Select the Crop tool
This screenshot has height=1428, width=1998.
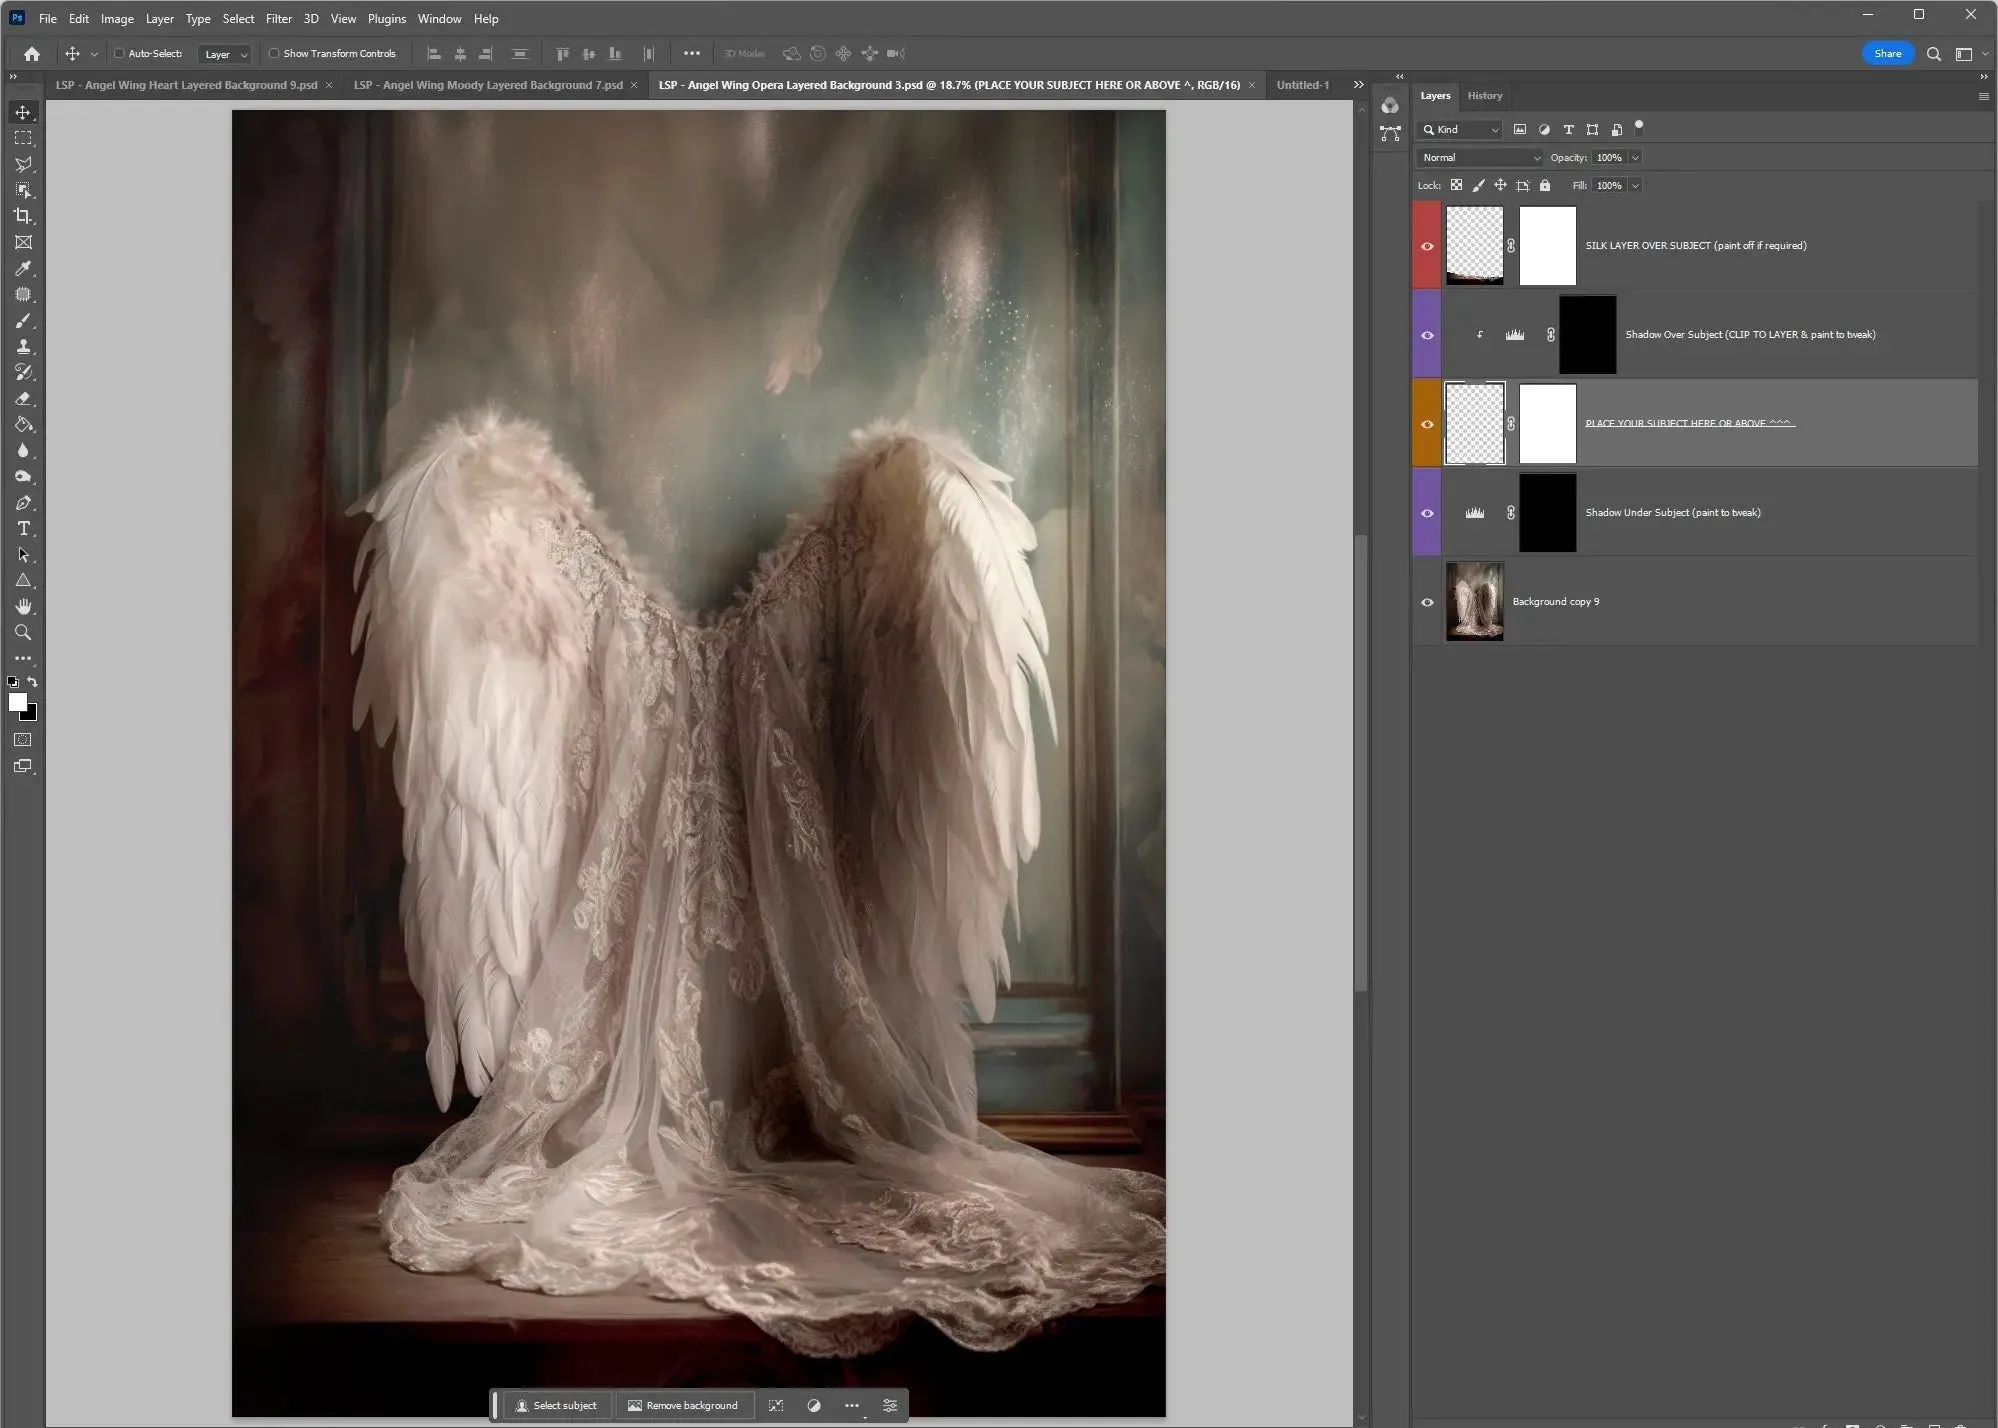23,216
